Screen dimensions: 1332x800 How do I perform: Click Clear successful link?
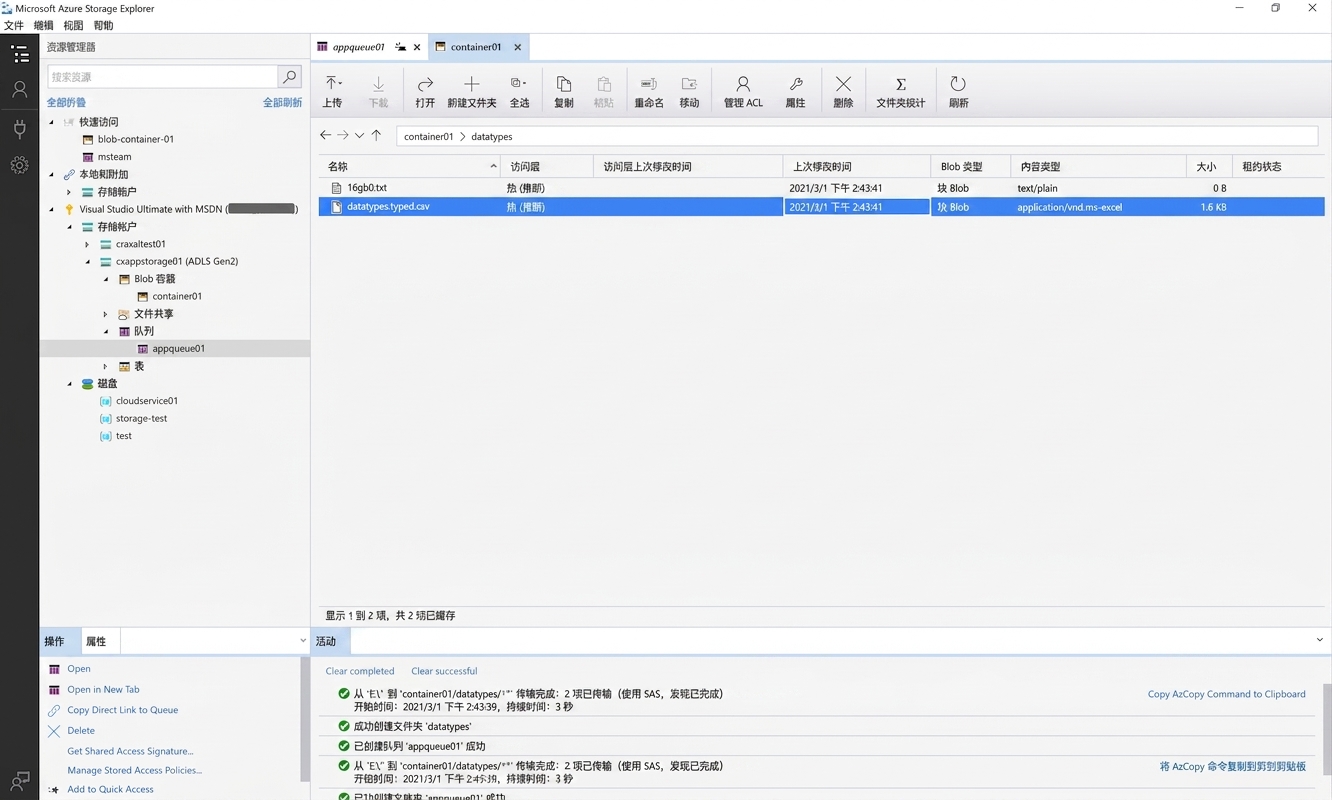444,671
